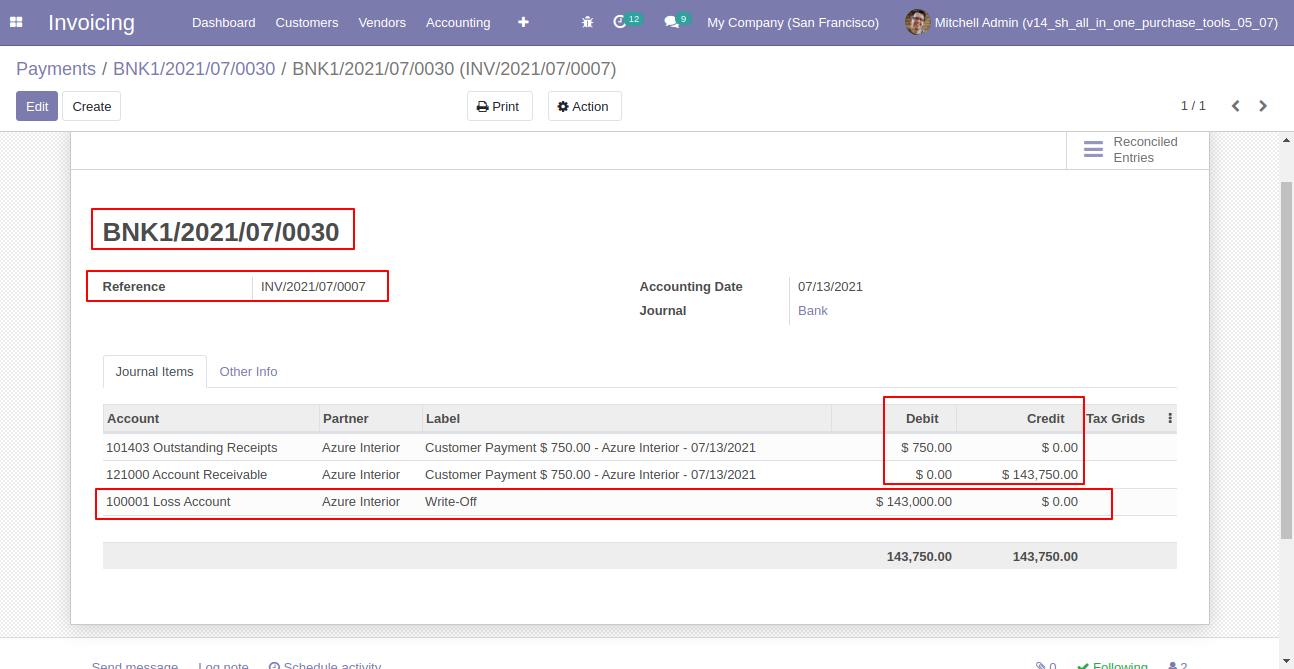Open the Action dropdown

[584, 106]
